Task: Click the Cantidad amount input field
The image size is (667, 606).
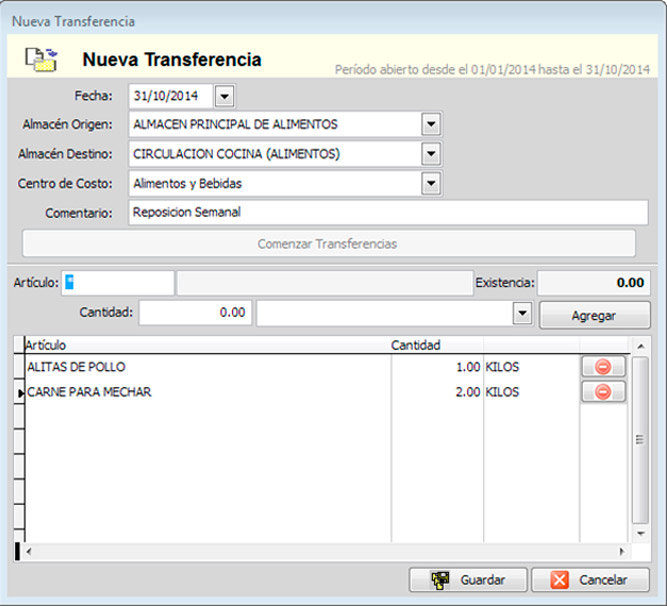Action: click(x=195, y=313)
